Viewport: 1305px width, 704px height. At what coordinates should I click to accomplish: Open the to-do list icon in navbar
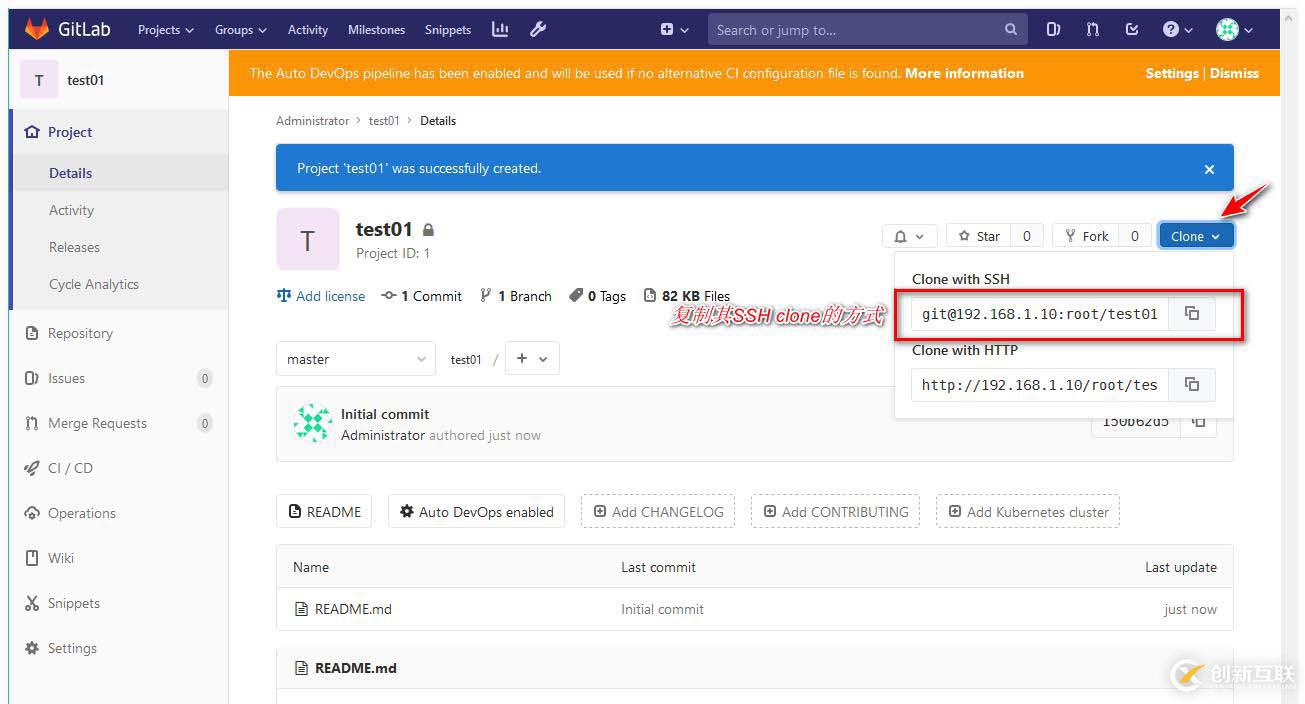point(1132,30)
